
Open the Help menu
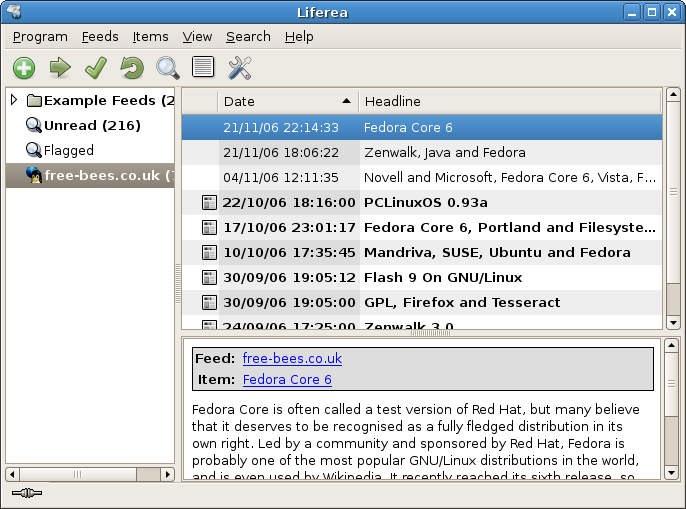coord(299,37)
